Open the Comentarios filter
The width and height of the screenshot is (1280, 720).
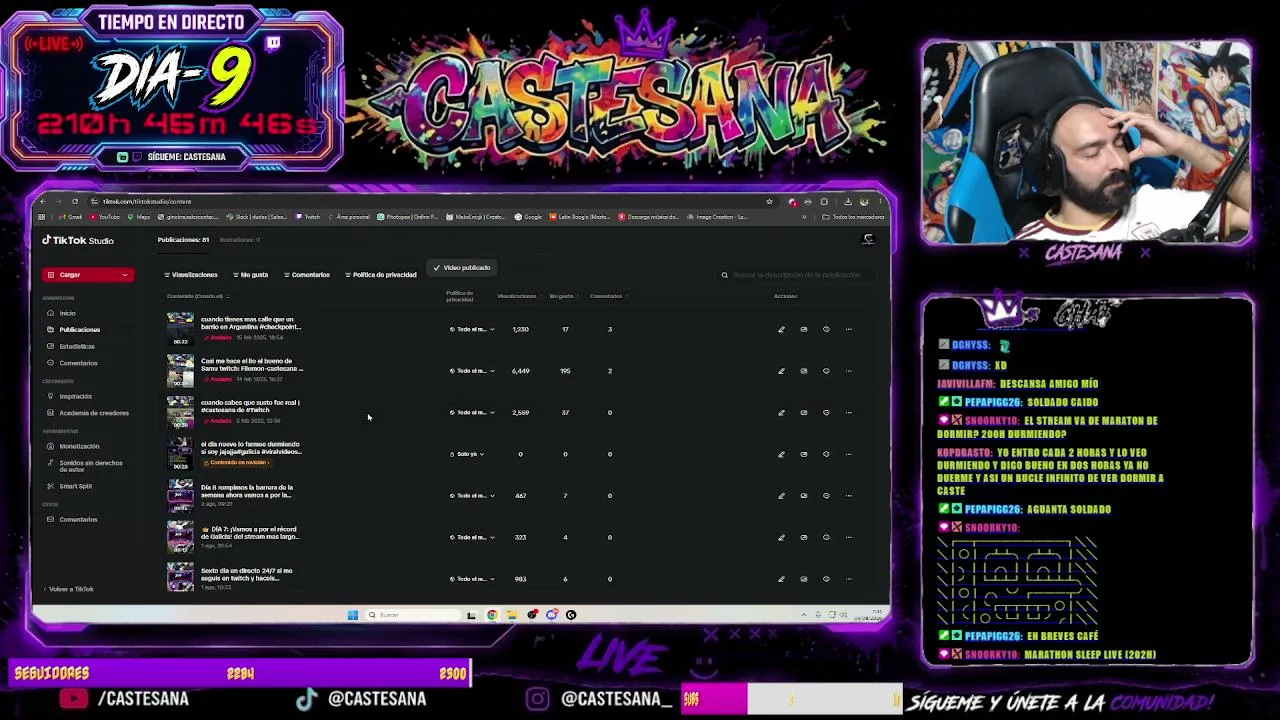coord(307,275)
